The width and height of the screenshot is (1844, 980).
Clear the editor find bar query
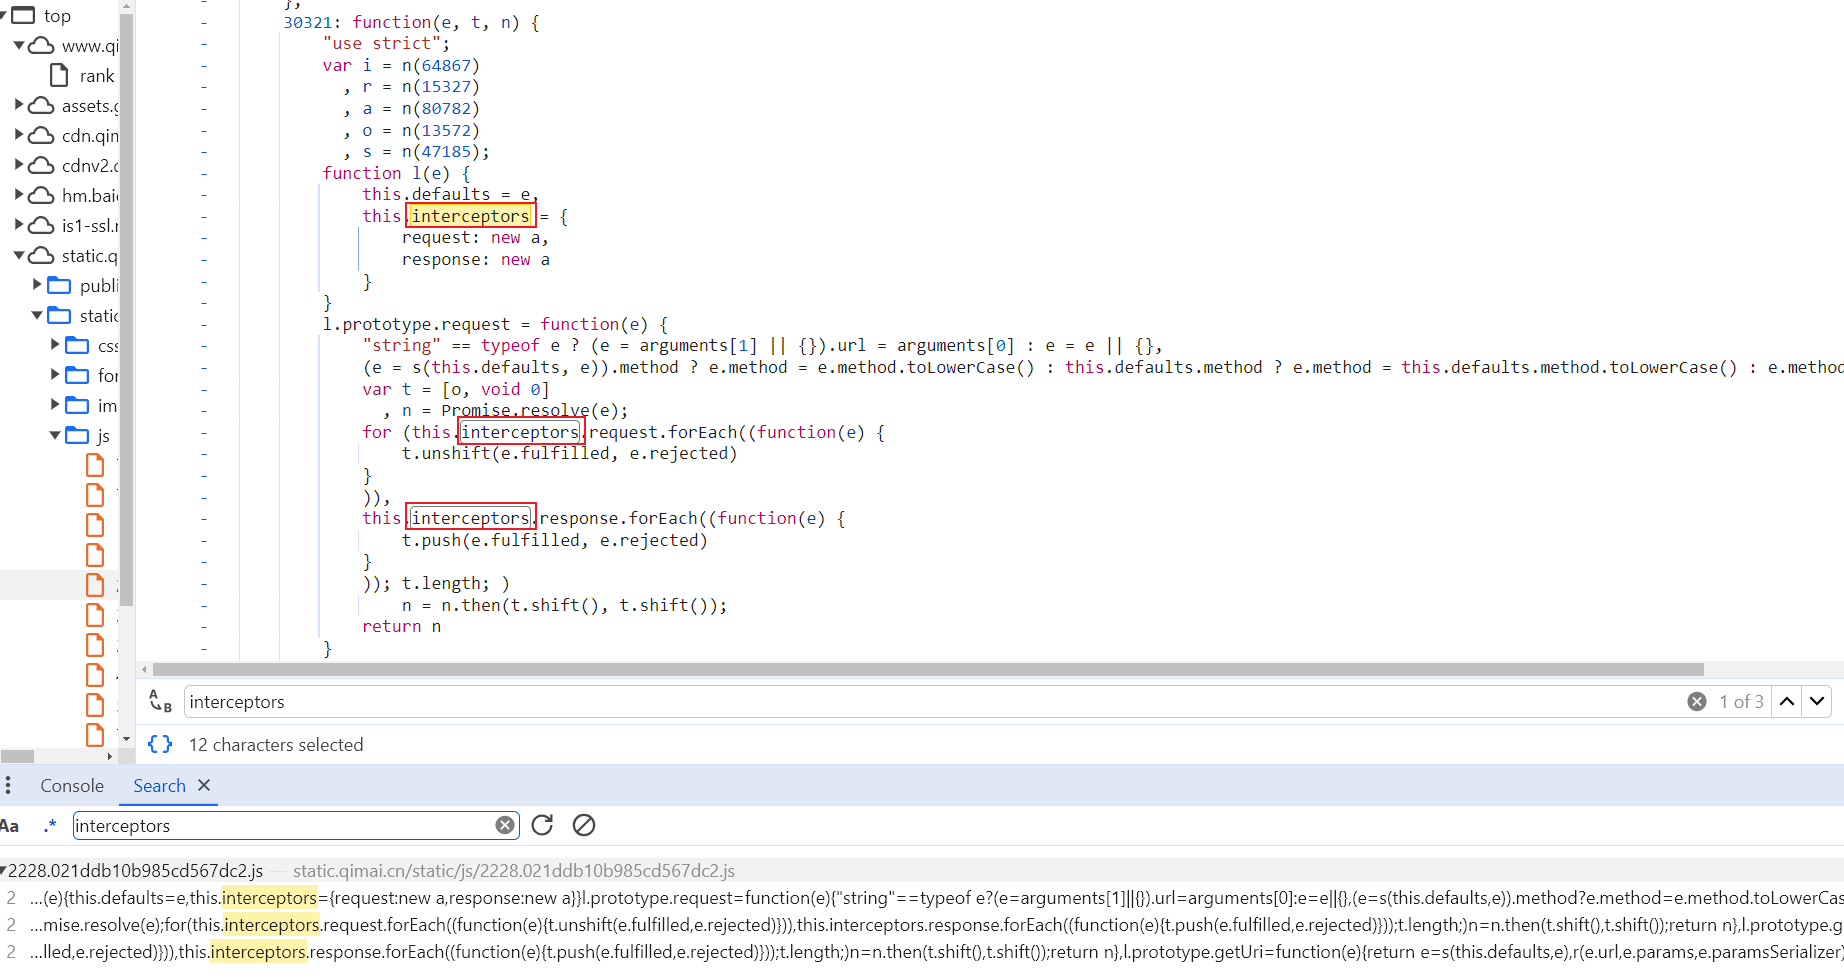(1696, 701)
